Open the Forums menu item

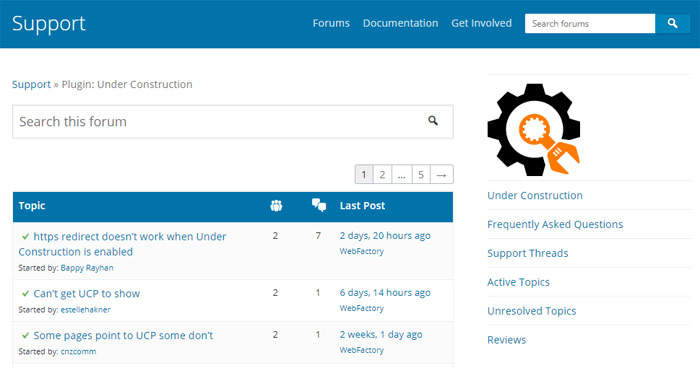331,23
